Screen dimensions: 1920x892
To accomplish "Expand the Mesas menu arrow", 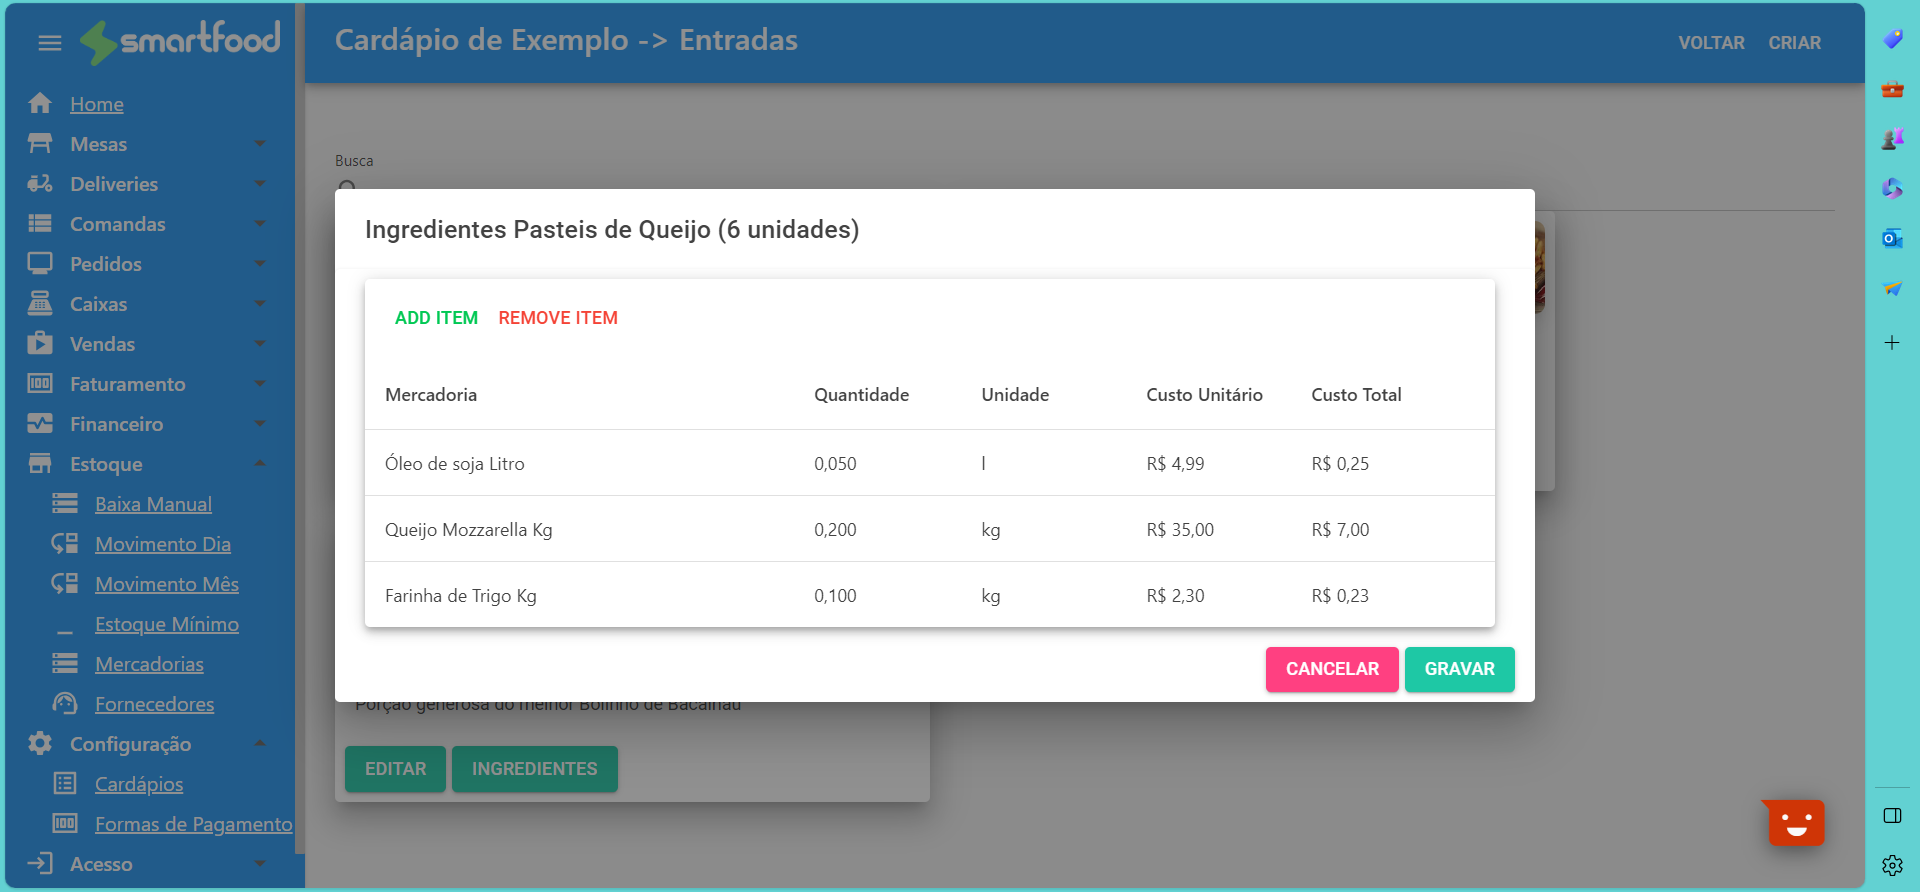I will coord(260,144).
